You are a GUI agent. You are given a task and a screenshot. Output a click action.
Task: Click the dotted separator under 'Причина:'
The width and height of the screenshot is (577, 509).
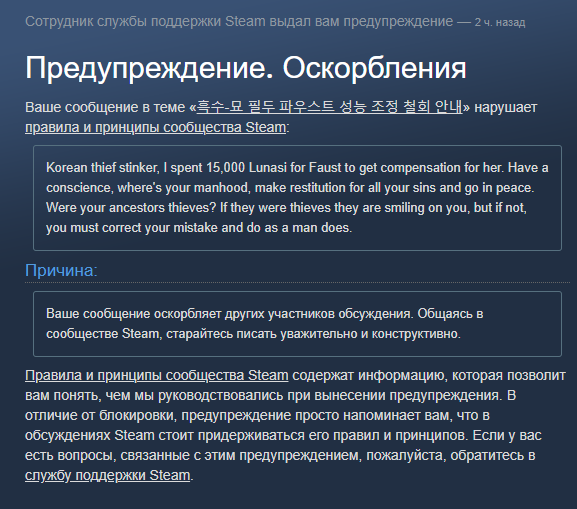point(297,282)
